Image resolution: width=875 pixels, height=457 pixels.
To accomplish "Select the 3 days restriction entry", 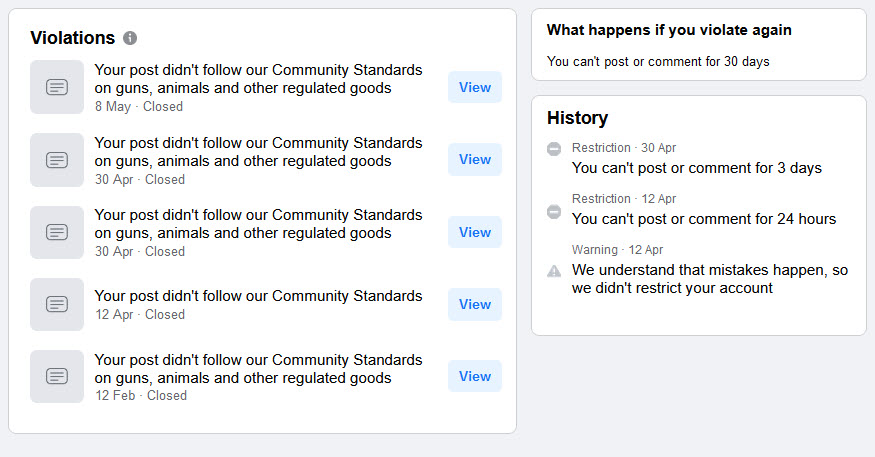I will coord(697,168).
